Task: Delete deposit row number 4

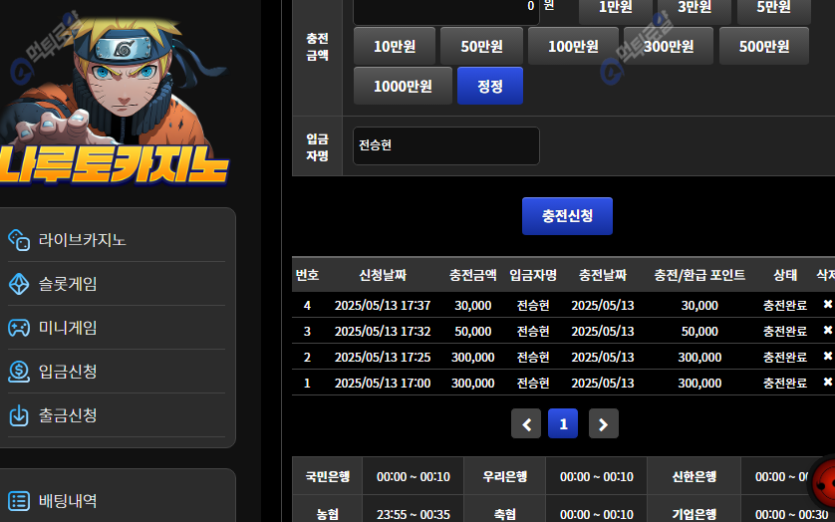Action: (828, 304)
